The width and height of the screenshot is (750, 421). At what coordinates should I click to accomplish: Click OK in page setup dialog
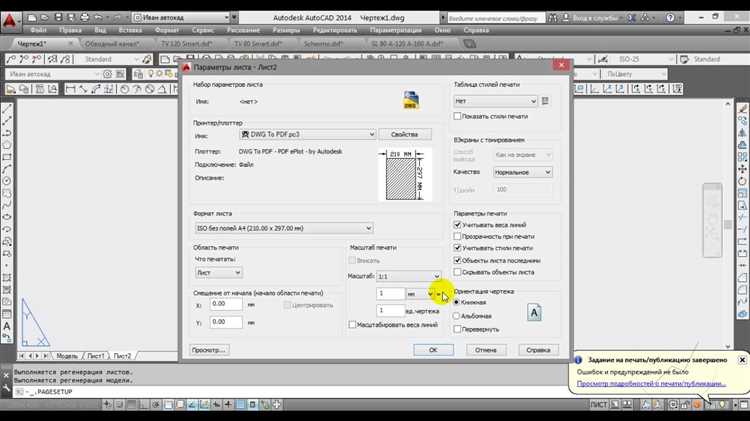[x=433, y=350]
